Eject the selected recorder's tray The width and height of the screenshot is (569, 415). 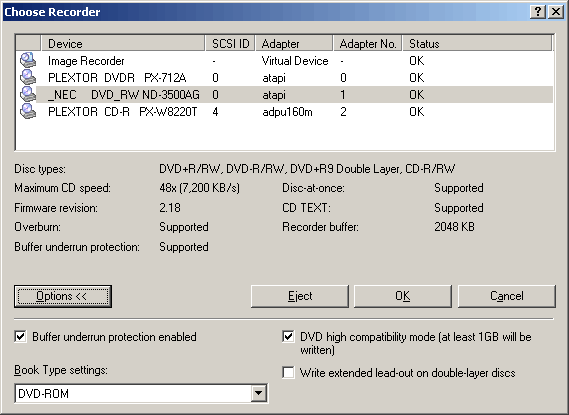[x=300, y=296]
